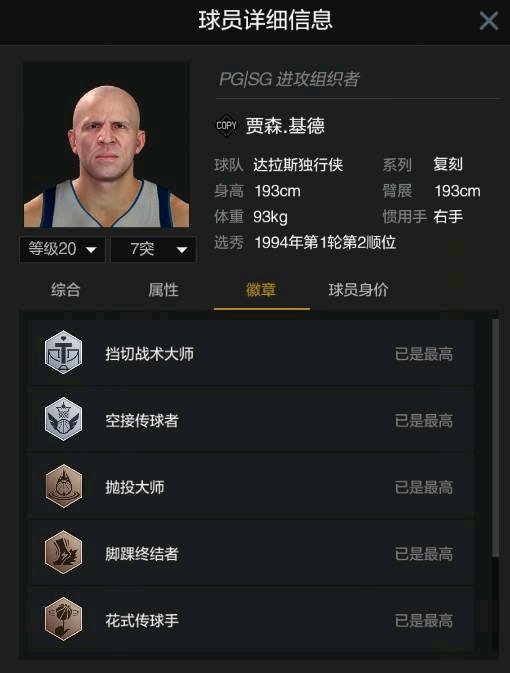Screen dimensions: 510x673
Task: Open the 7突 breakthrough dropdown
Action: tap(153, 249)
